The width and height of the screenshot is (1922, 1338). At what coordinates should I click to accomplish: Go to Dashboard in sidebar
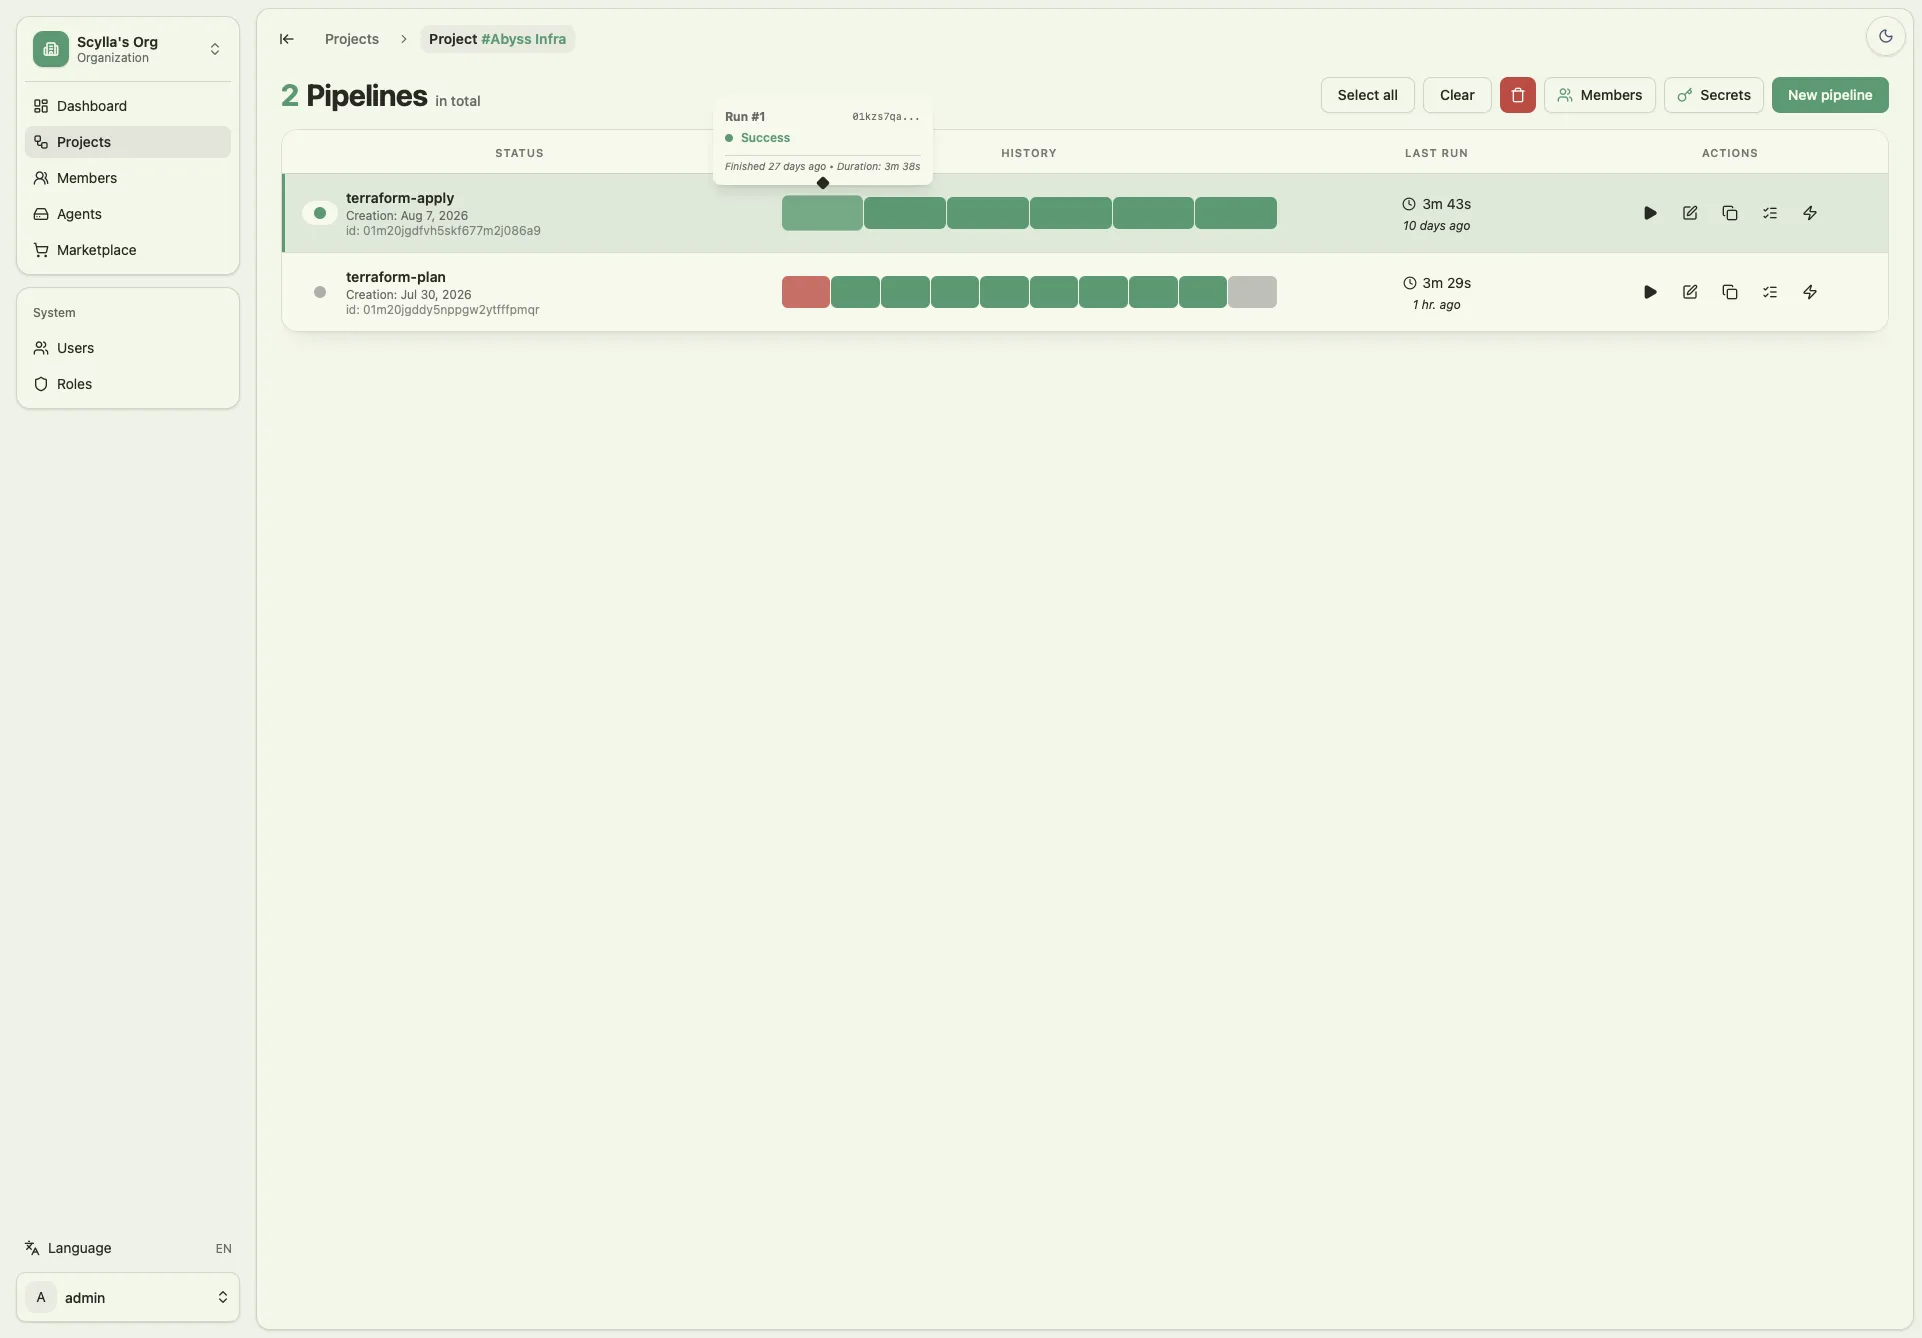point(128,106)
